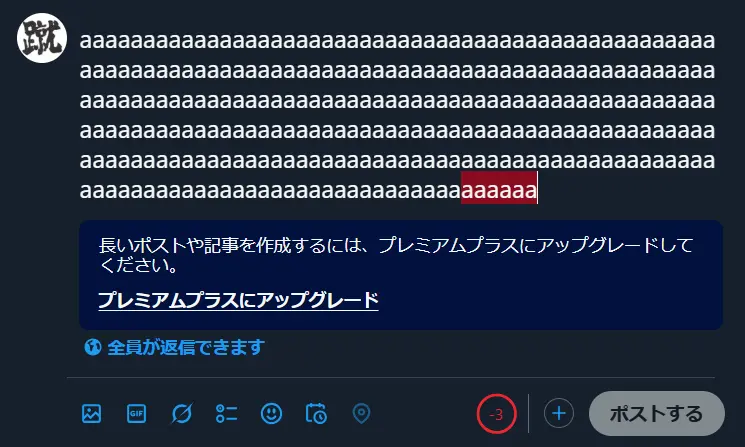Click the globe icon beside 全員が返信できます
The width and height of the screenshot is (745, 447).
93,347
